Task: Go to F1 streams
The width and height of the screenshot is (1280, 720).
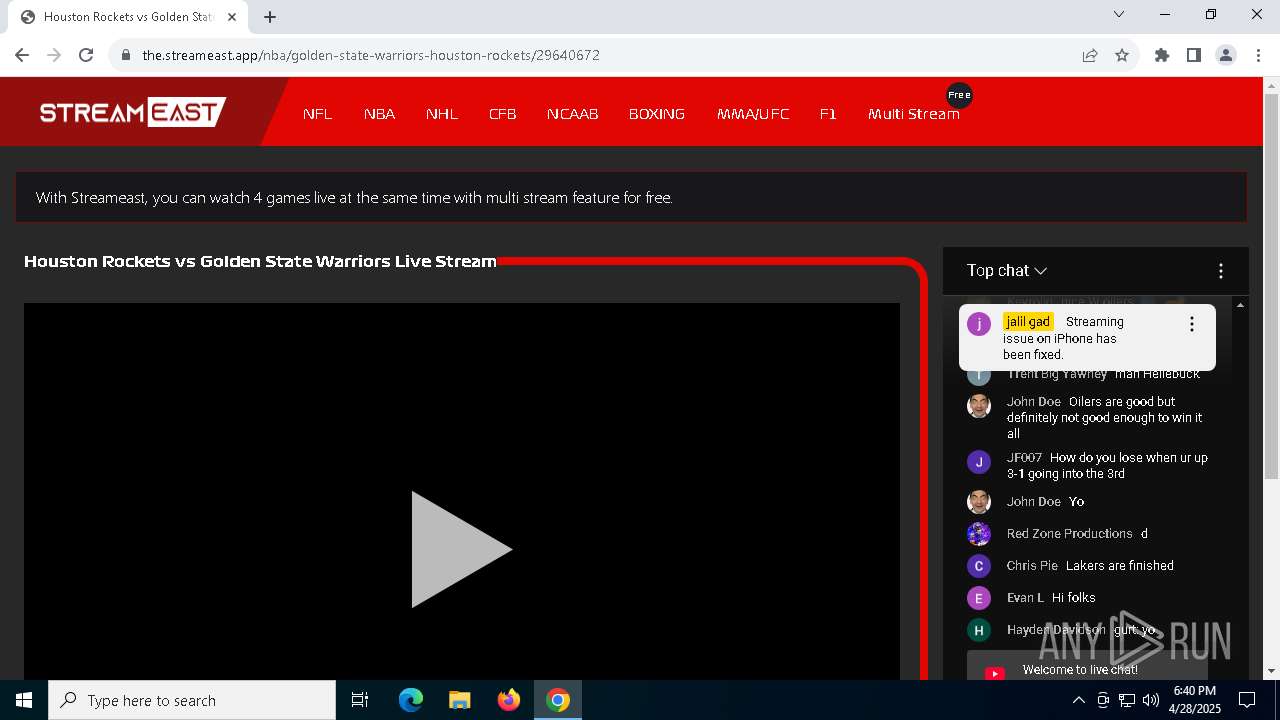Action: (x=828, y=114)
